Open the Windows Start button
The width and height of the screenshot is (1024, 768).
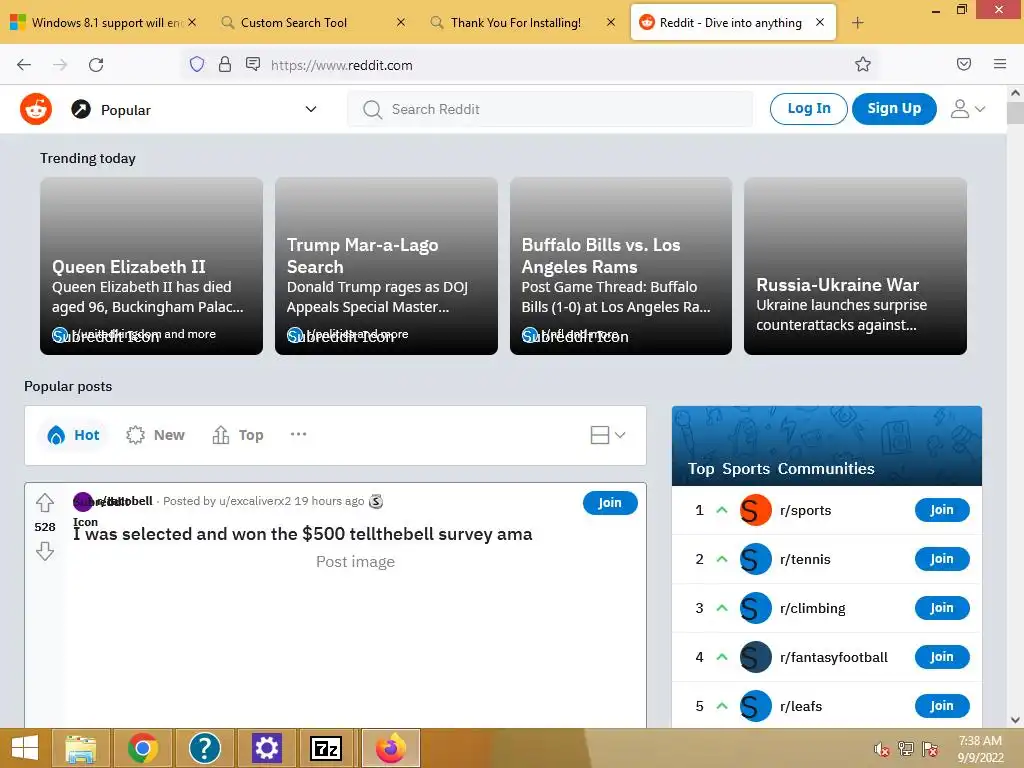point(24,748)
